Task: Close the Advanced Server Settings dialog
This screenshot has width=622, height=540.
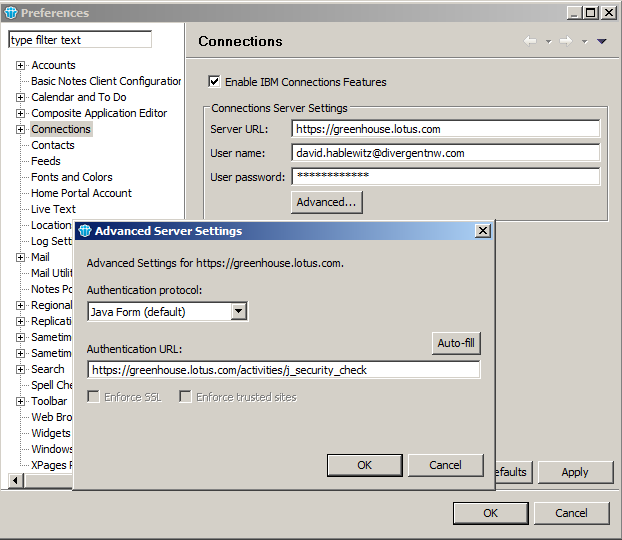Action: [482, 231]
